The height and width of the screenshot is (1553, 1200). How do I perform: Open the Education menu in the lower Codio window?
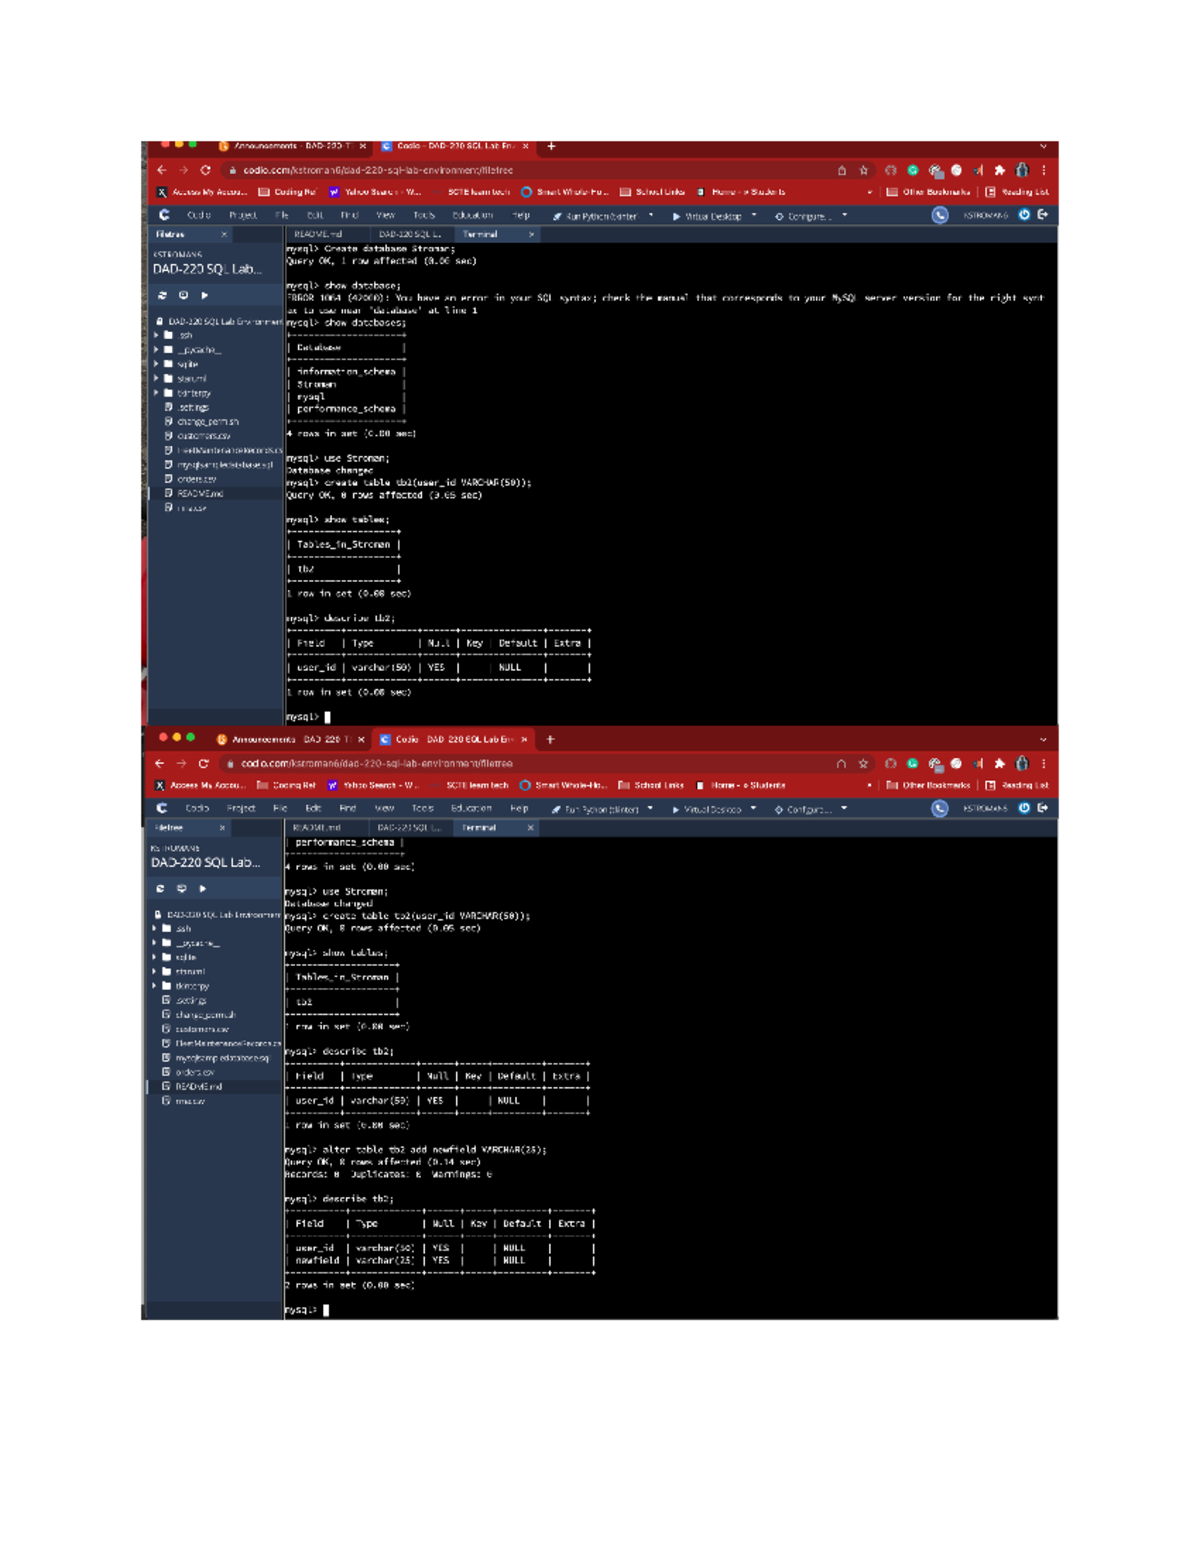pyautogui.click(x=470, y=809)
